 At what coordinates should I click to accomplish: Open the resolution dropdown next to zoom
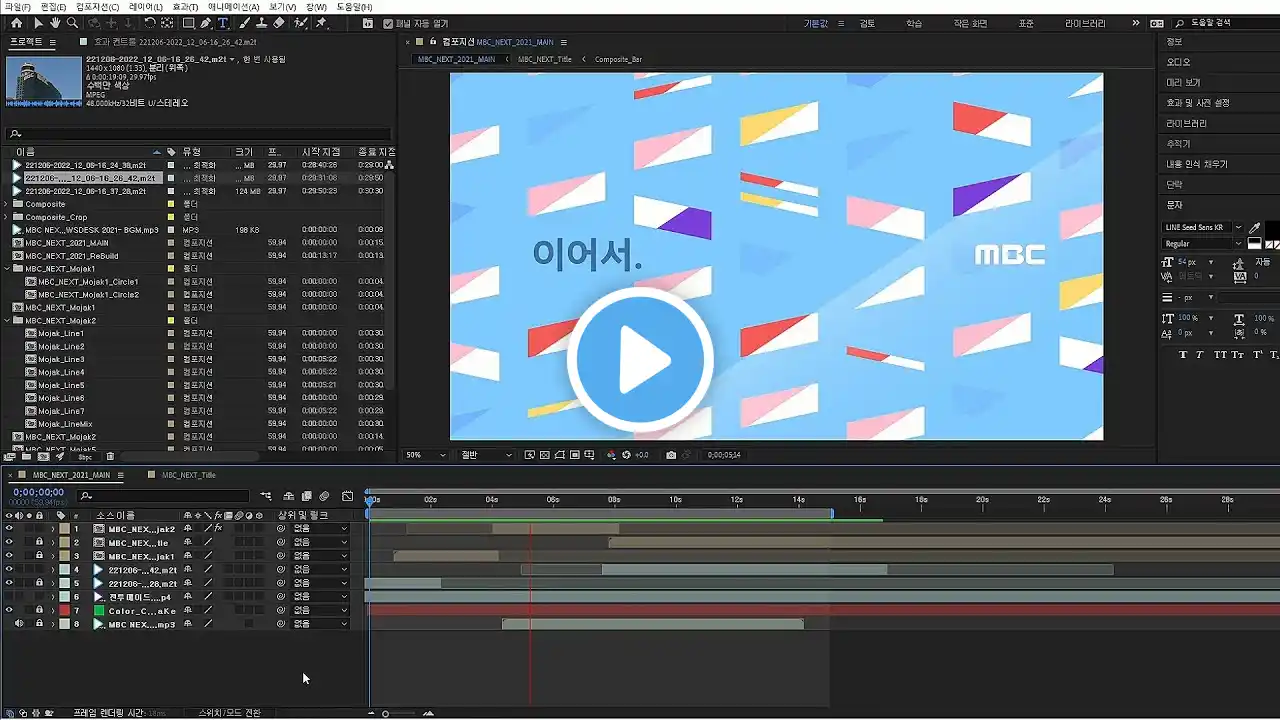(x=486, y=455)
